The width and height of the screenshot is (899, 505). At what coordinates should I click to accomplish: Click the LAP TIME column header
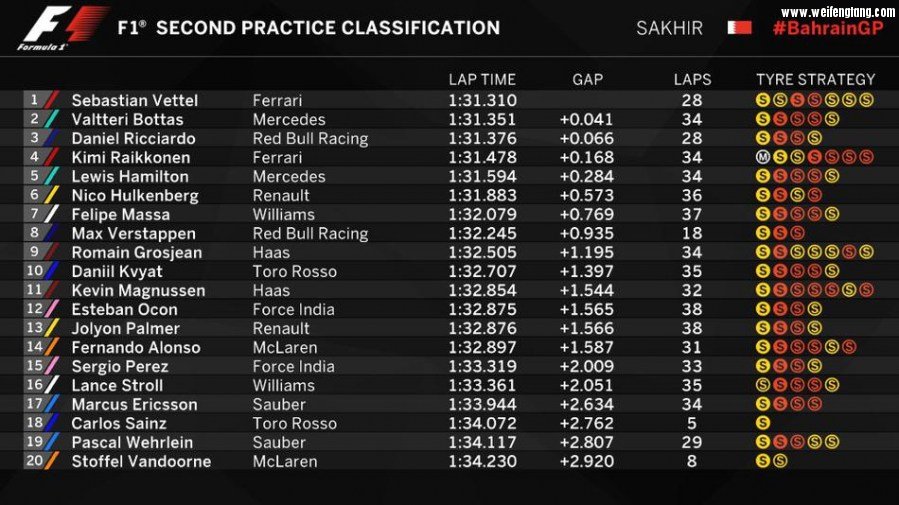482,79
